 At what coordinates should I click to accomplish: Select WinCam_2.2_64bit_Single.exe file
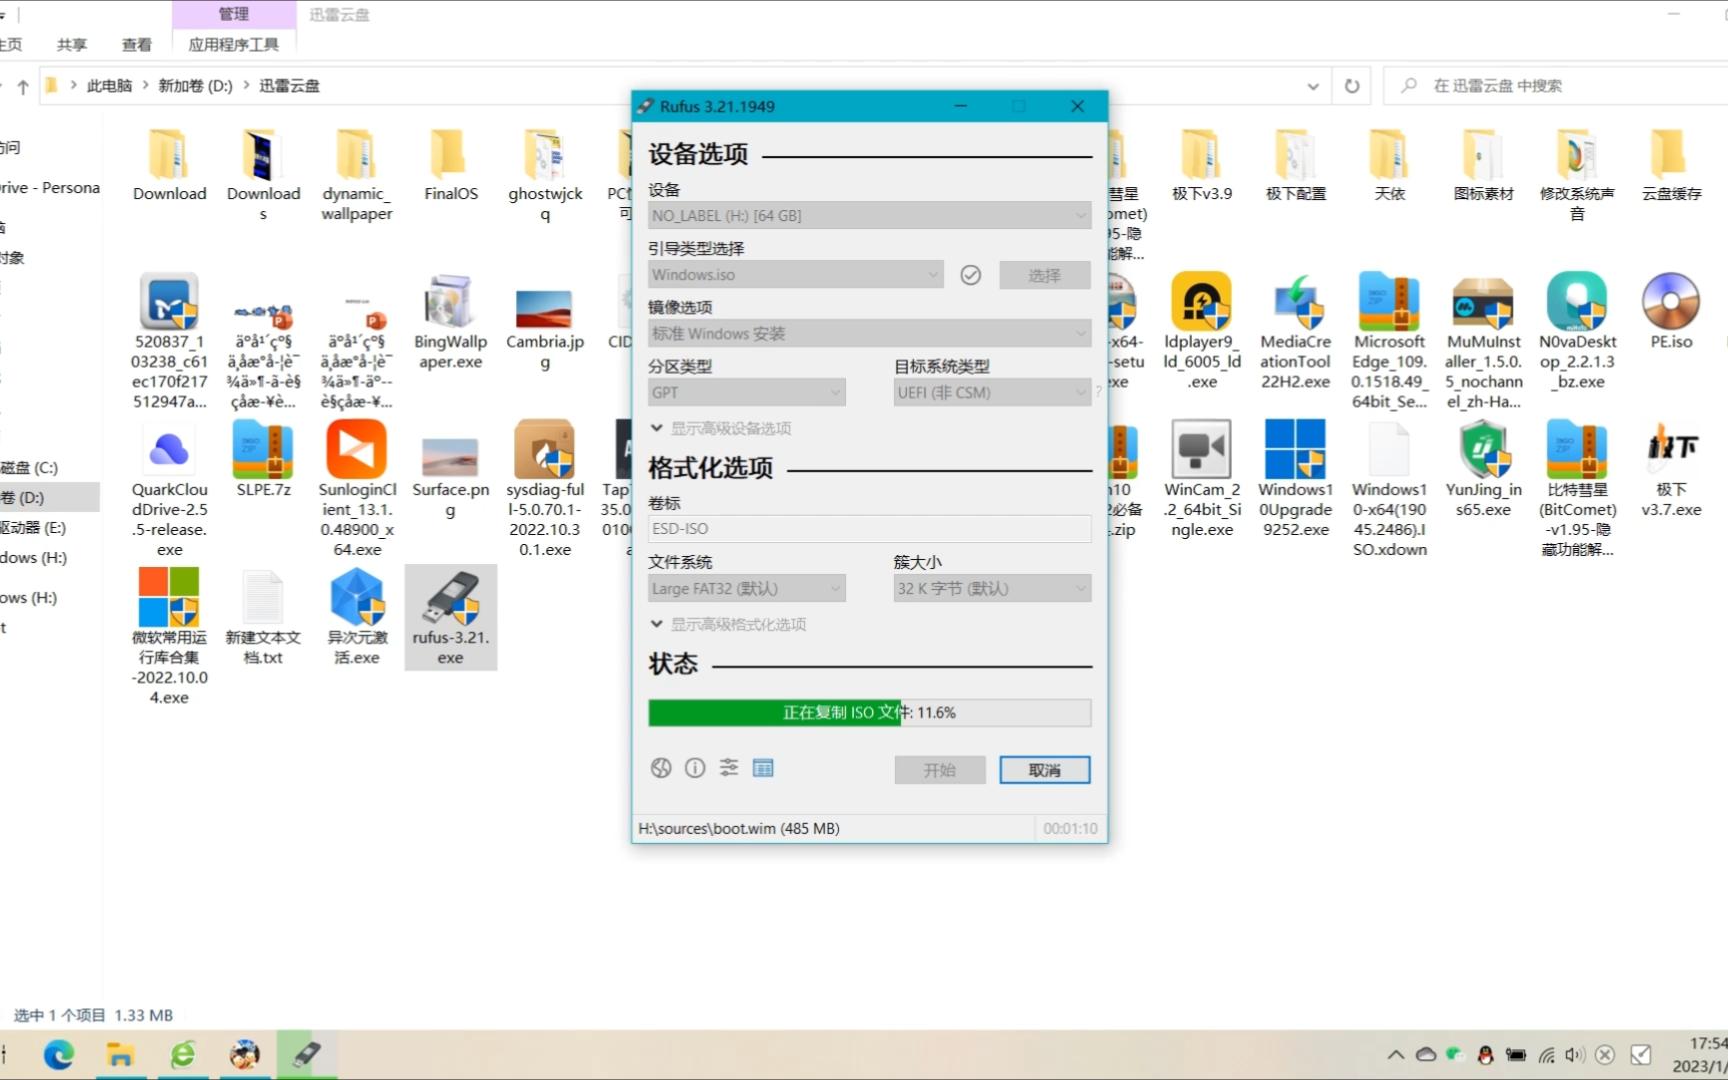click(x=1202, y=479)
